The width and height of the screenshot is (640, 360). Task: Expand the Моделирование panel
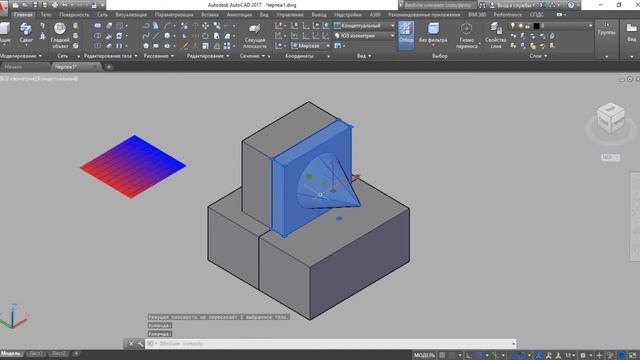click(21, 56)
